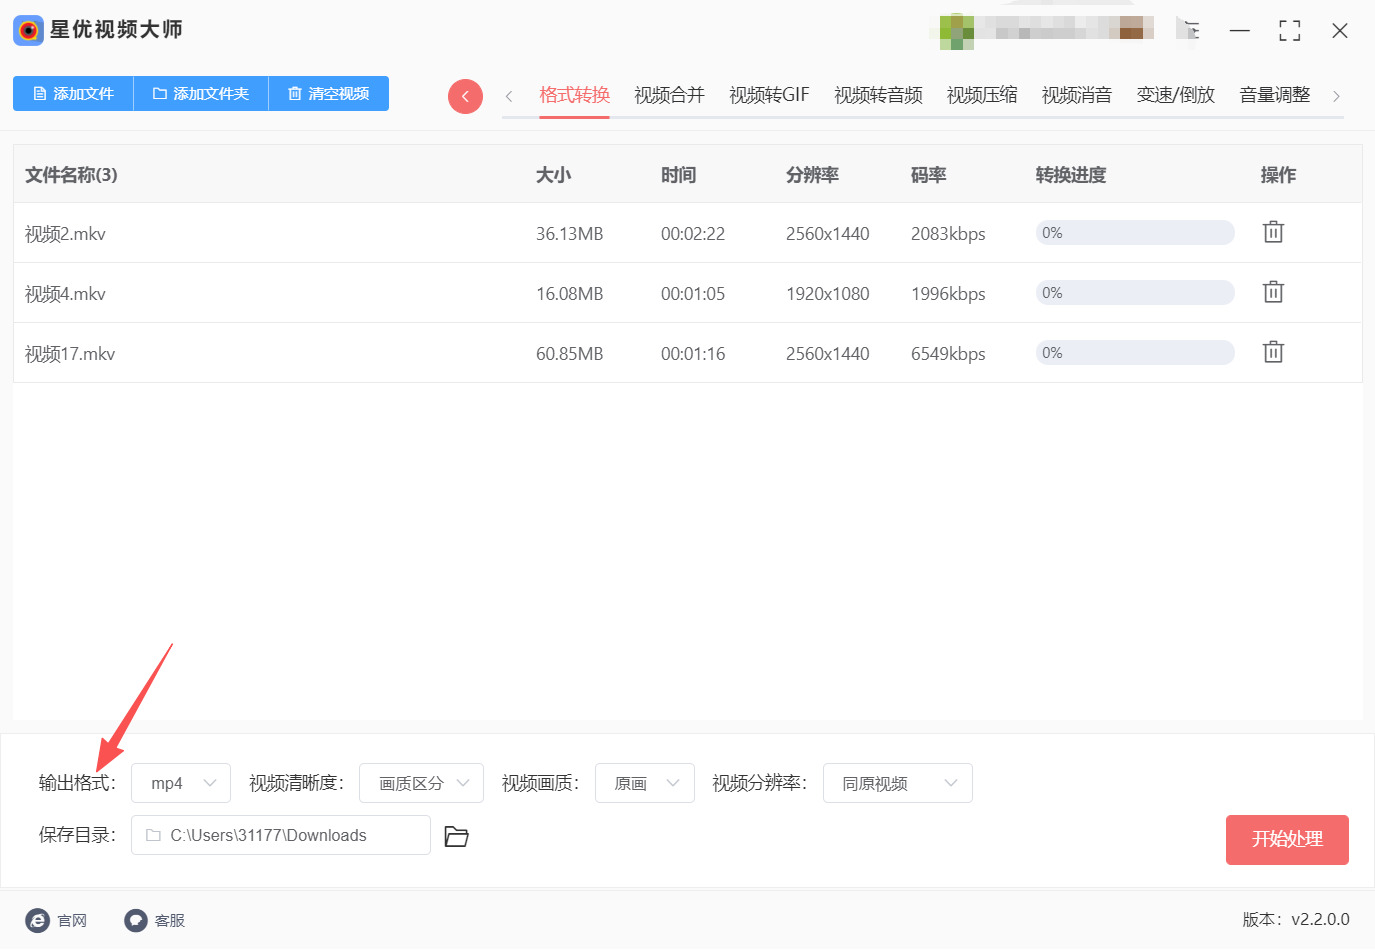Click the 00:01:16 duration value
The height and width of the screenshot is (950, 1375).
[x=693, y=354]
